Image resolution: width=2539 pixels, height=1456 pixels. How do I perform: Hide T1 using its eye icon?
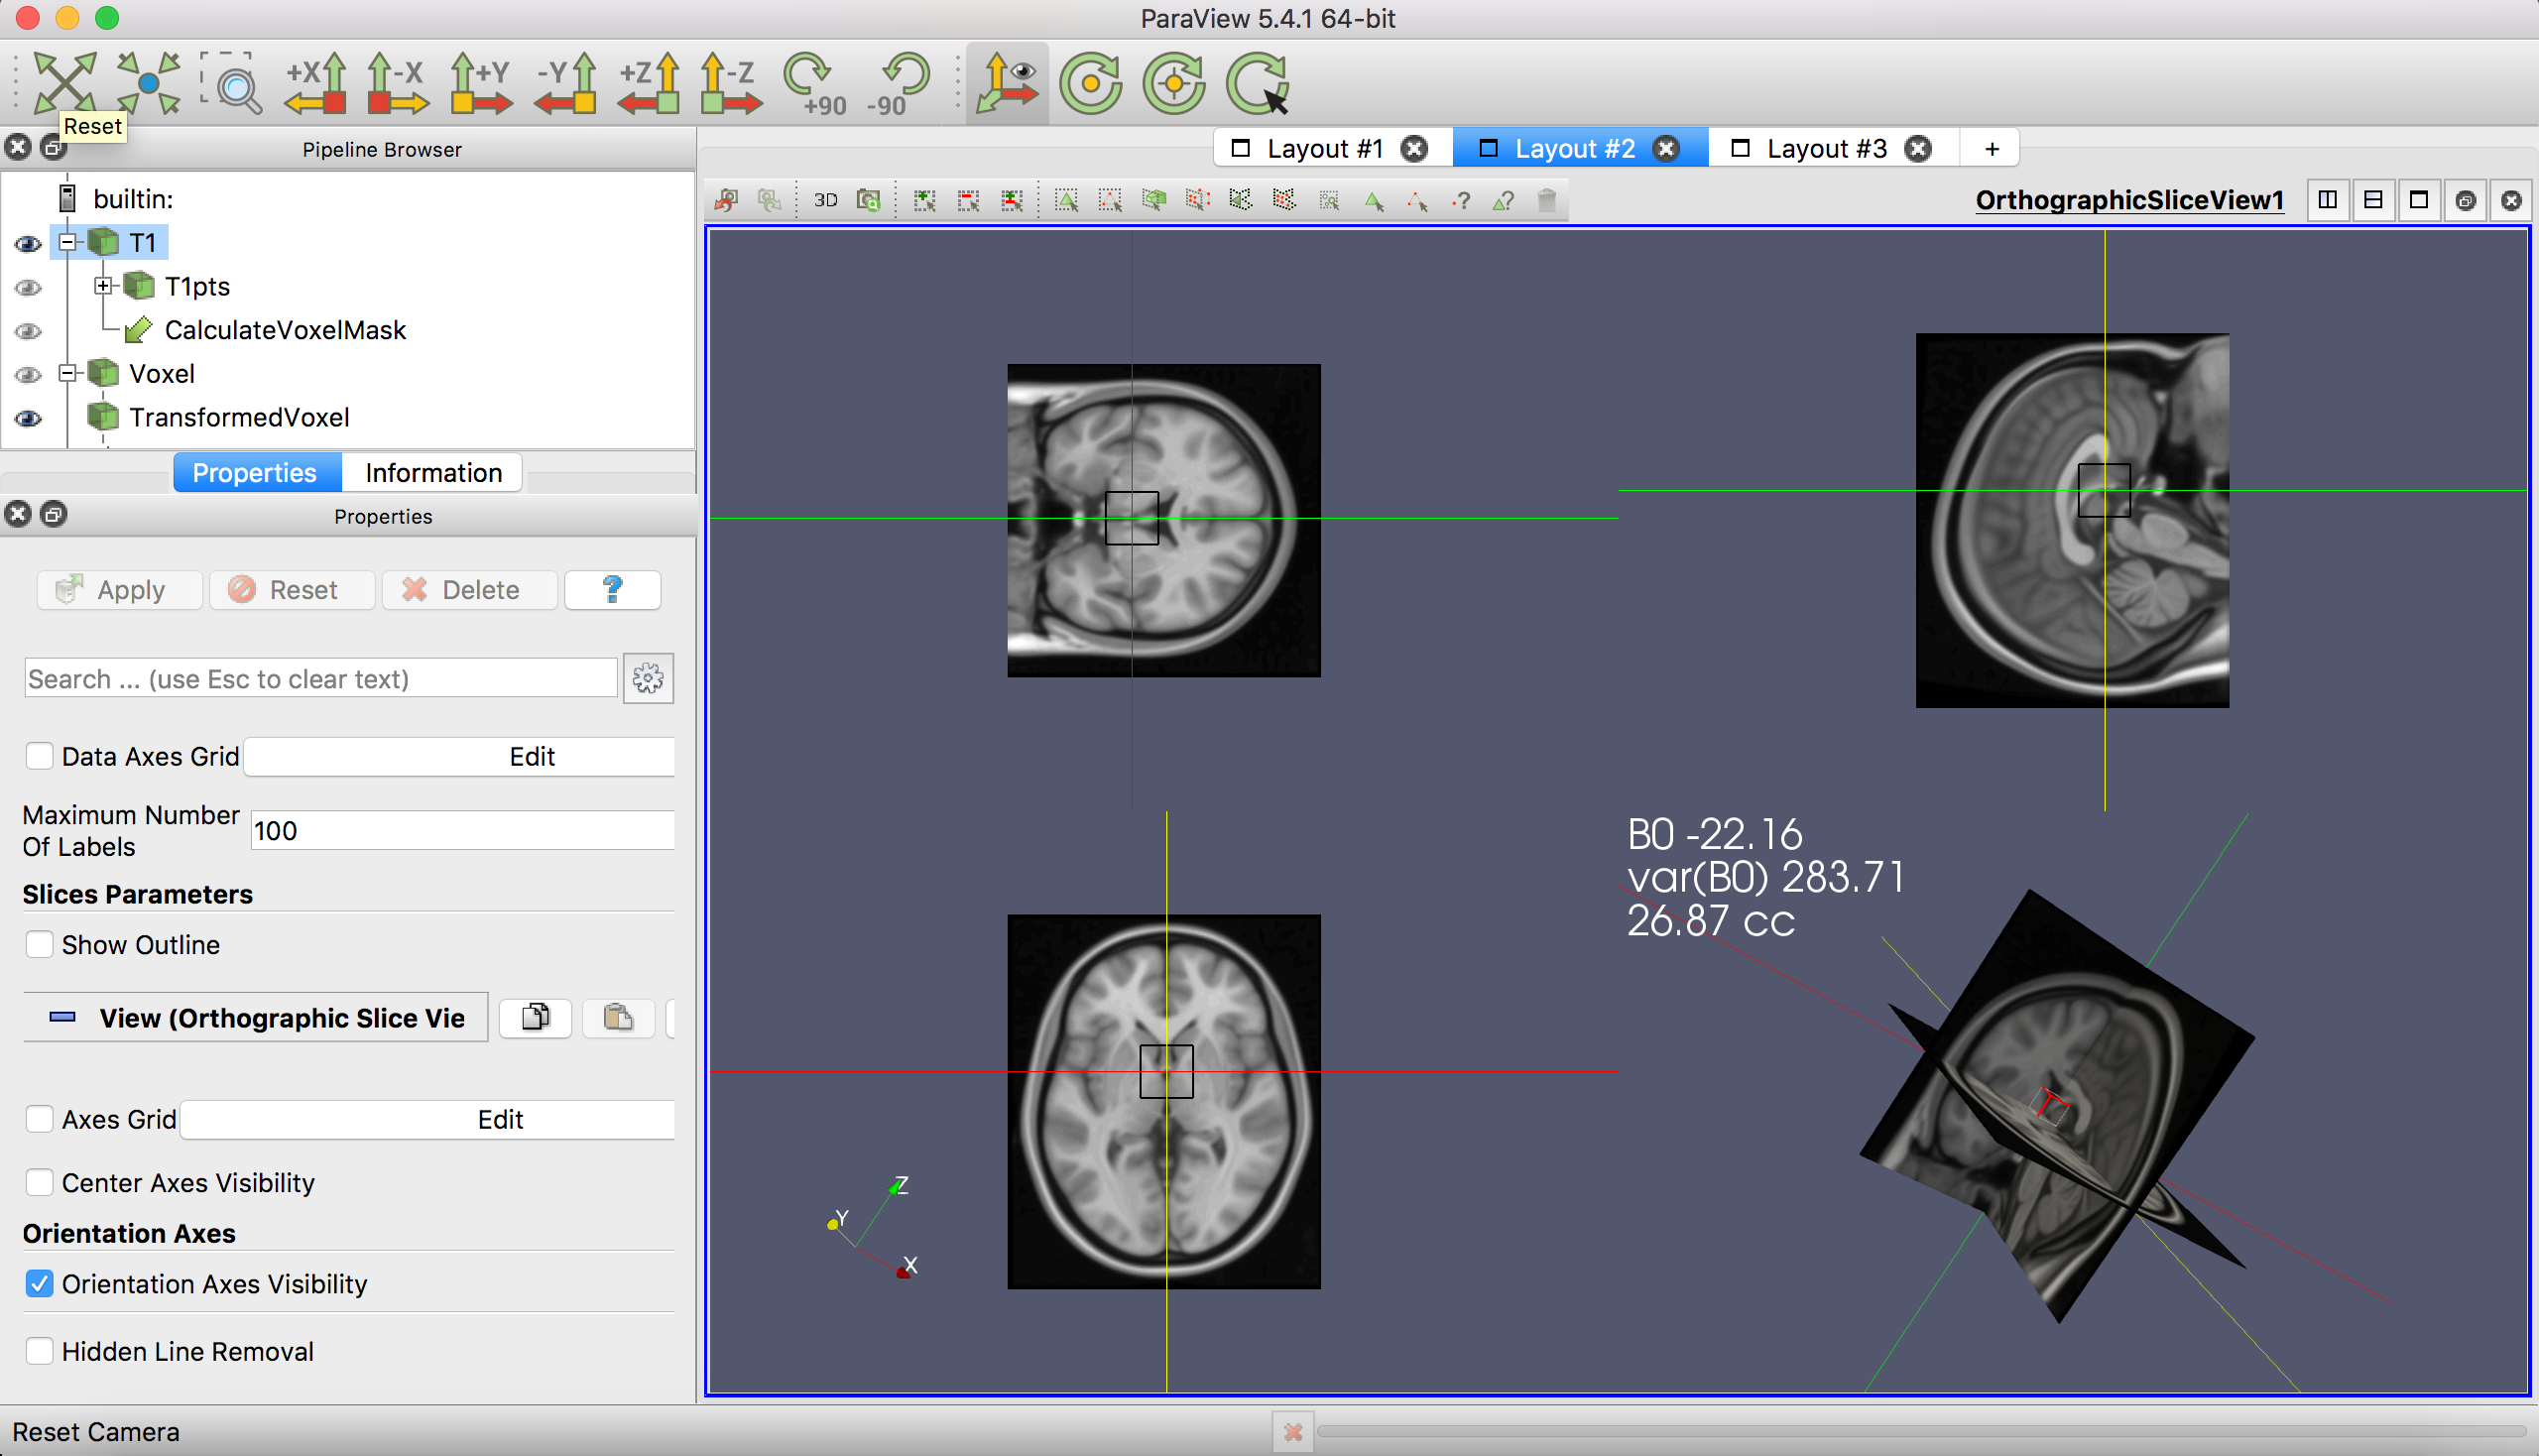(x=28, y=243)
